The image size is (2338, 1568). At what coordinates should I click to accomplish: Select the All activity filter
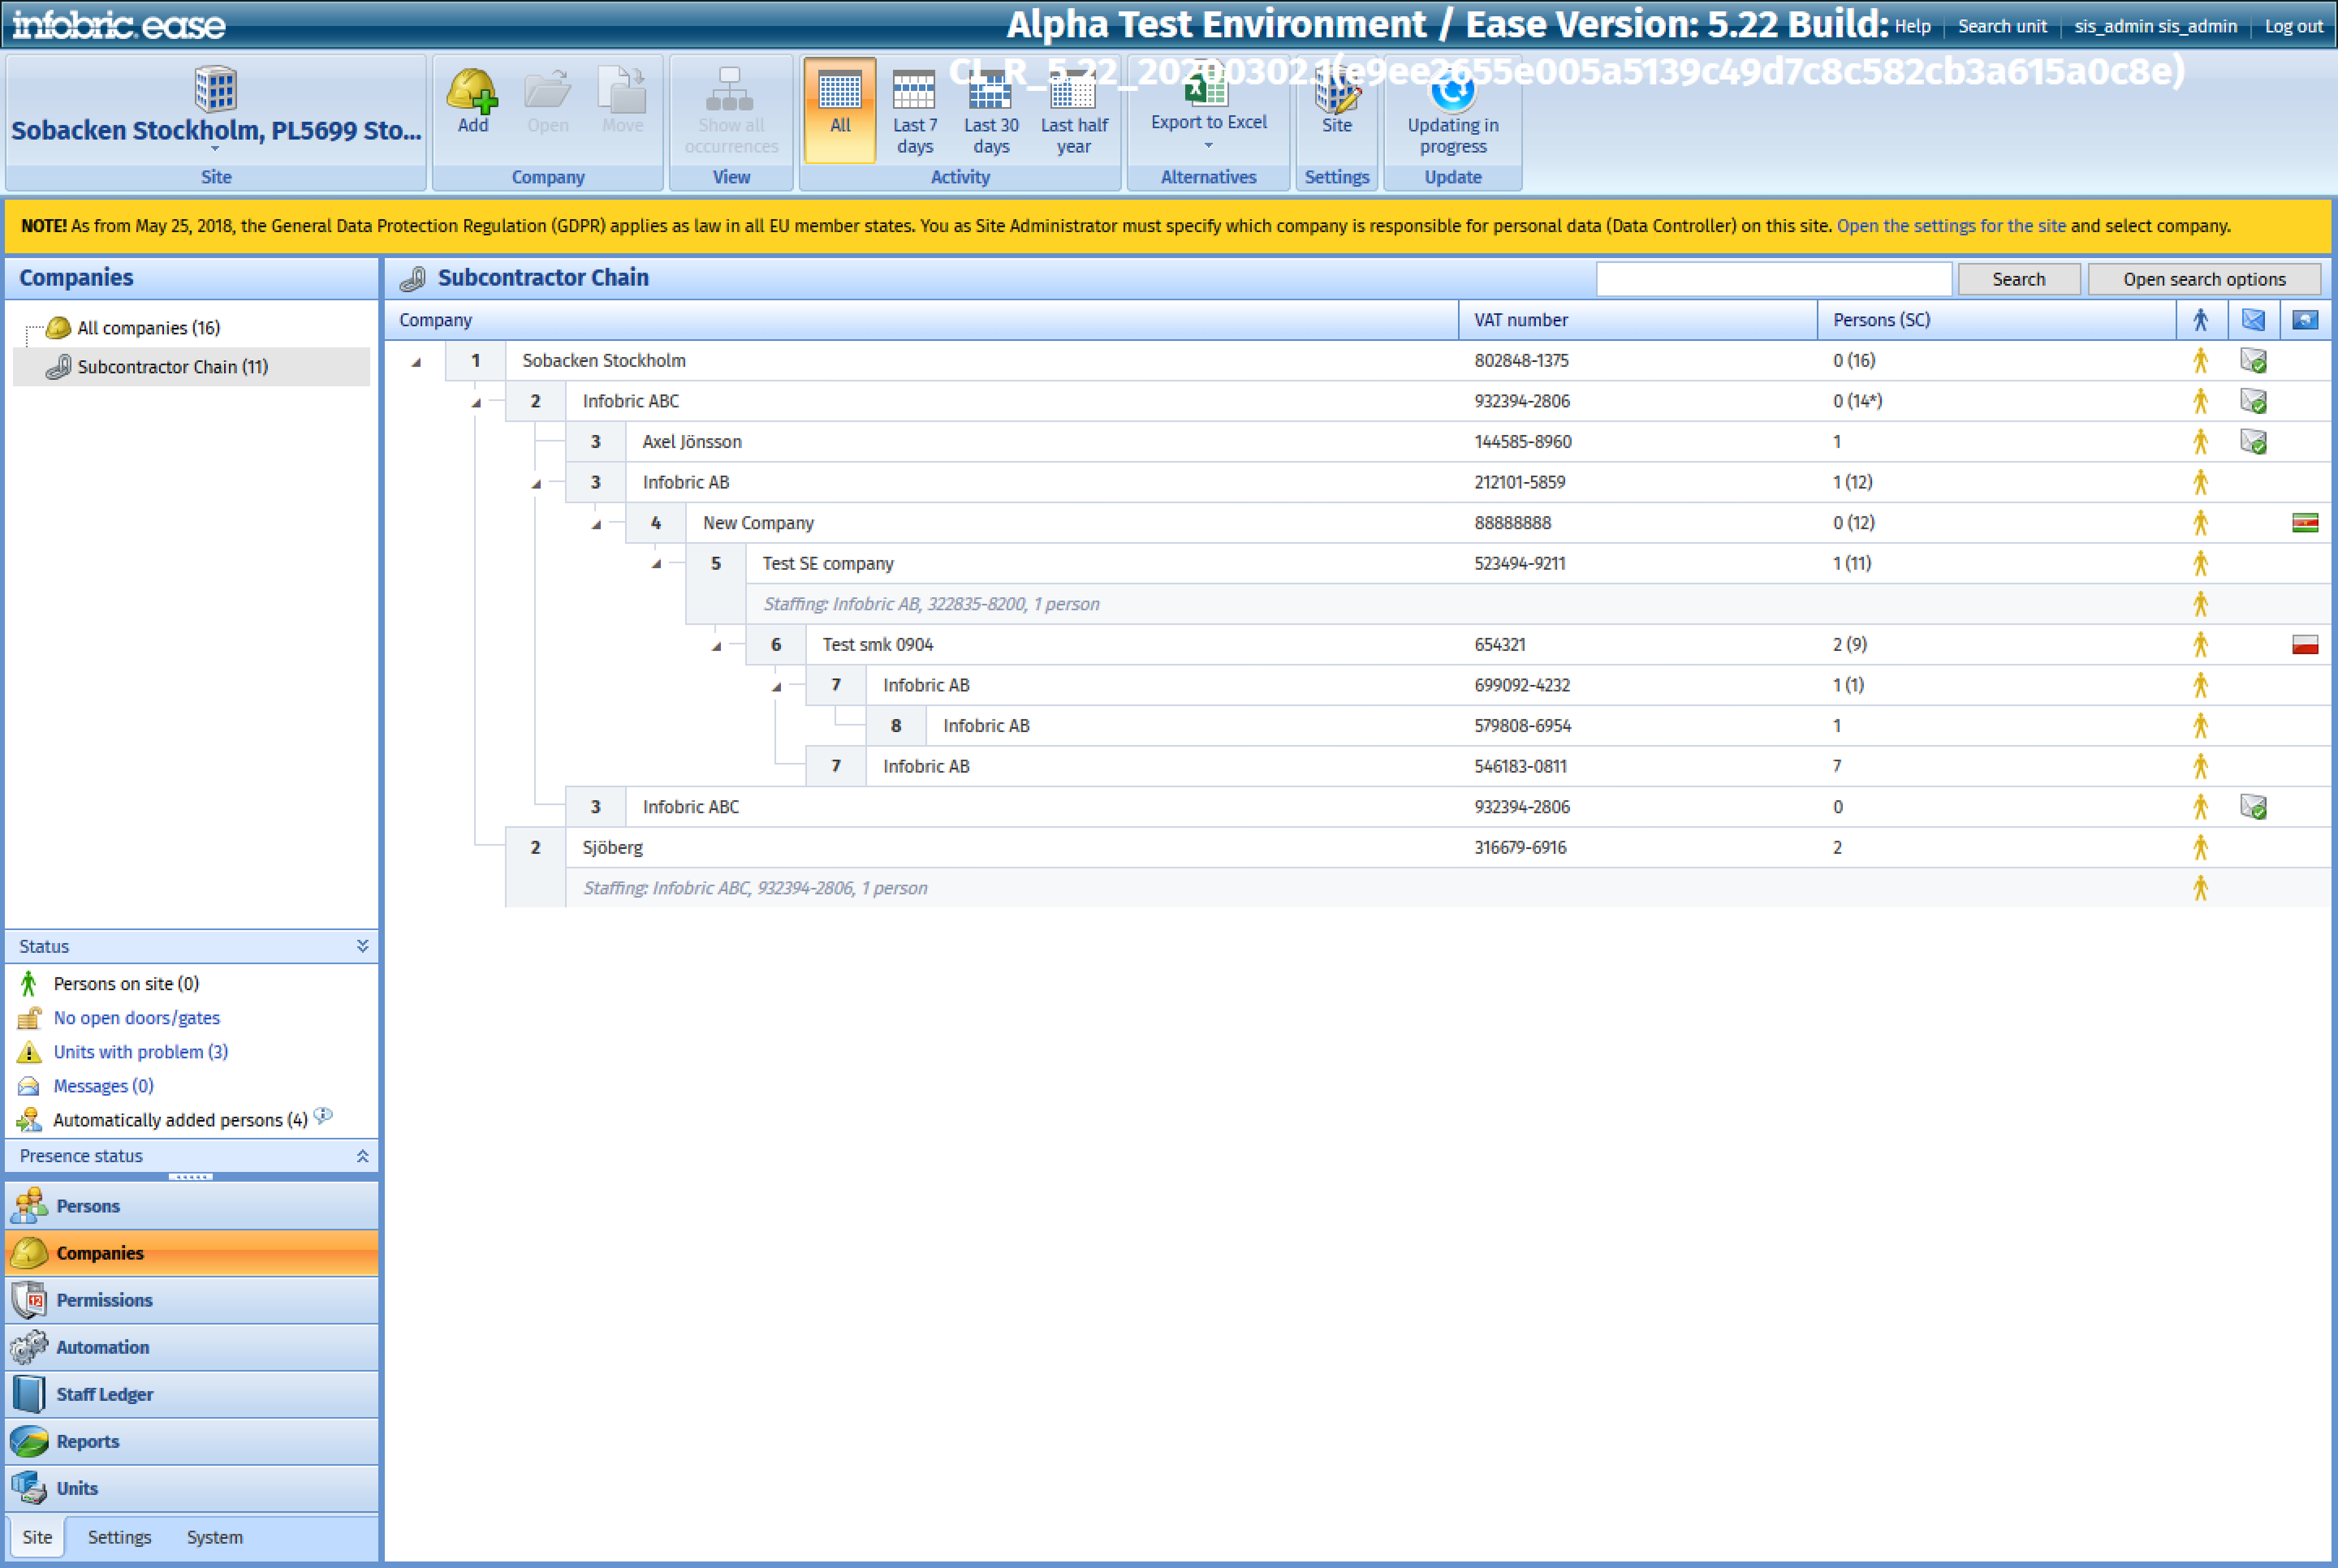tap(839, 110)
